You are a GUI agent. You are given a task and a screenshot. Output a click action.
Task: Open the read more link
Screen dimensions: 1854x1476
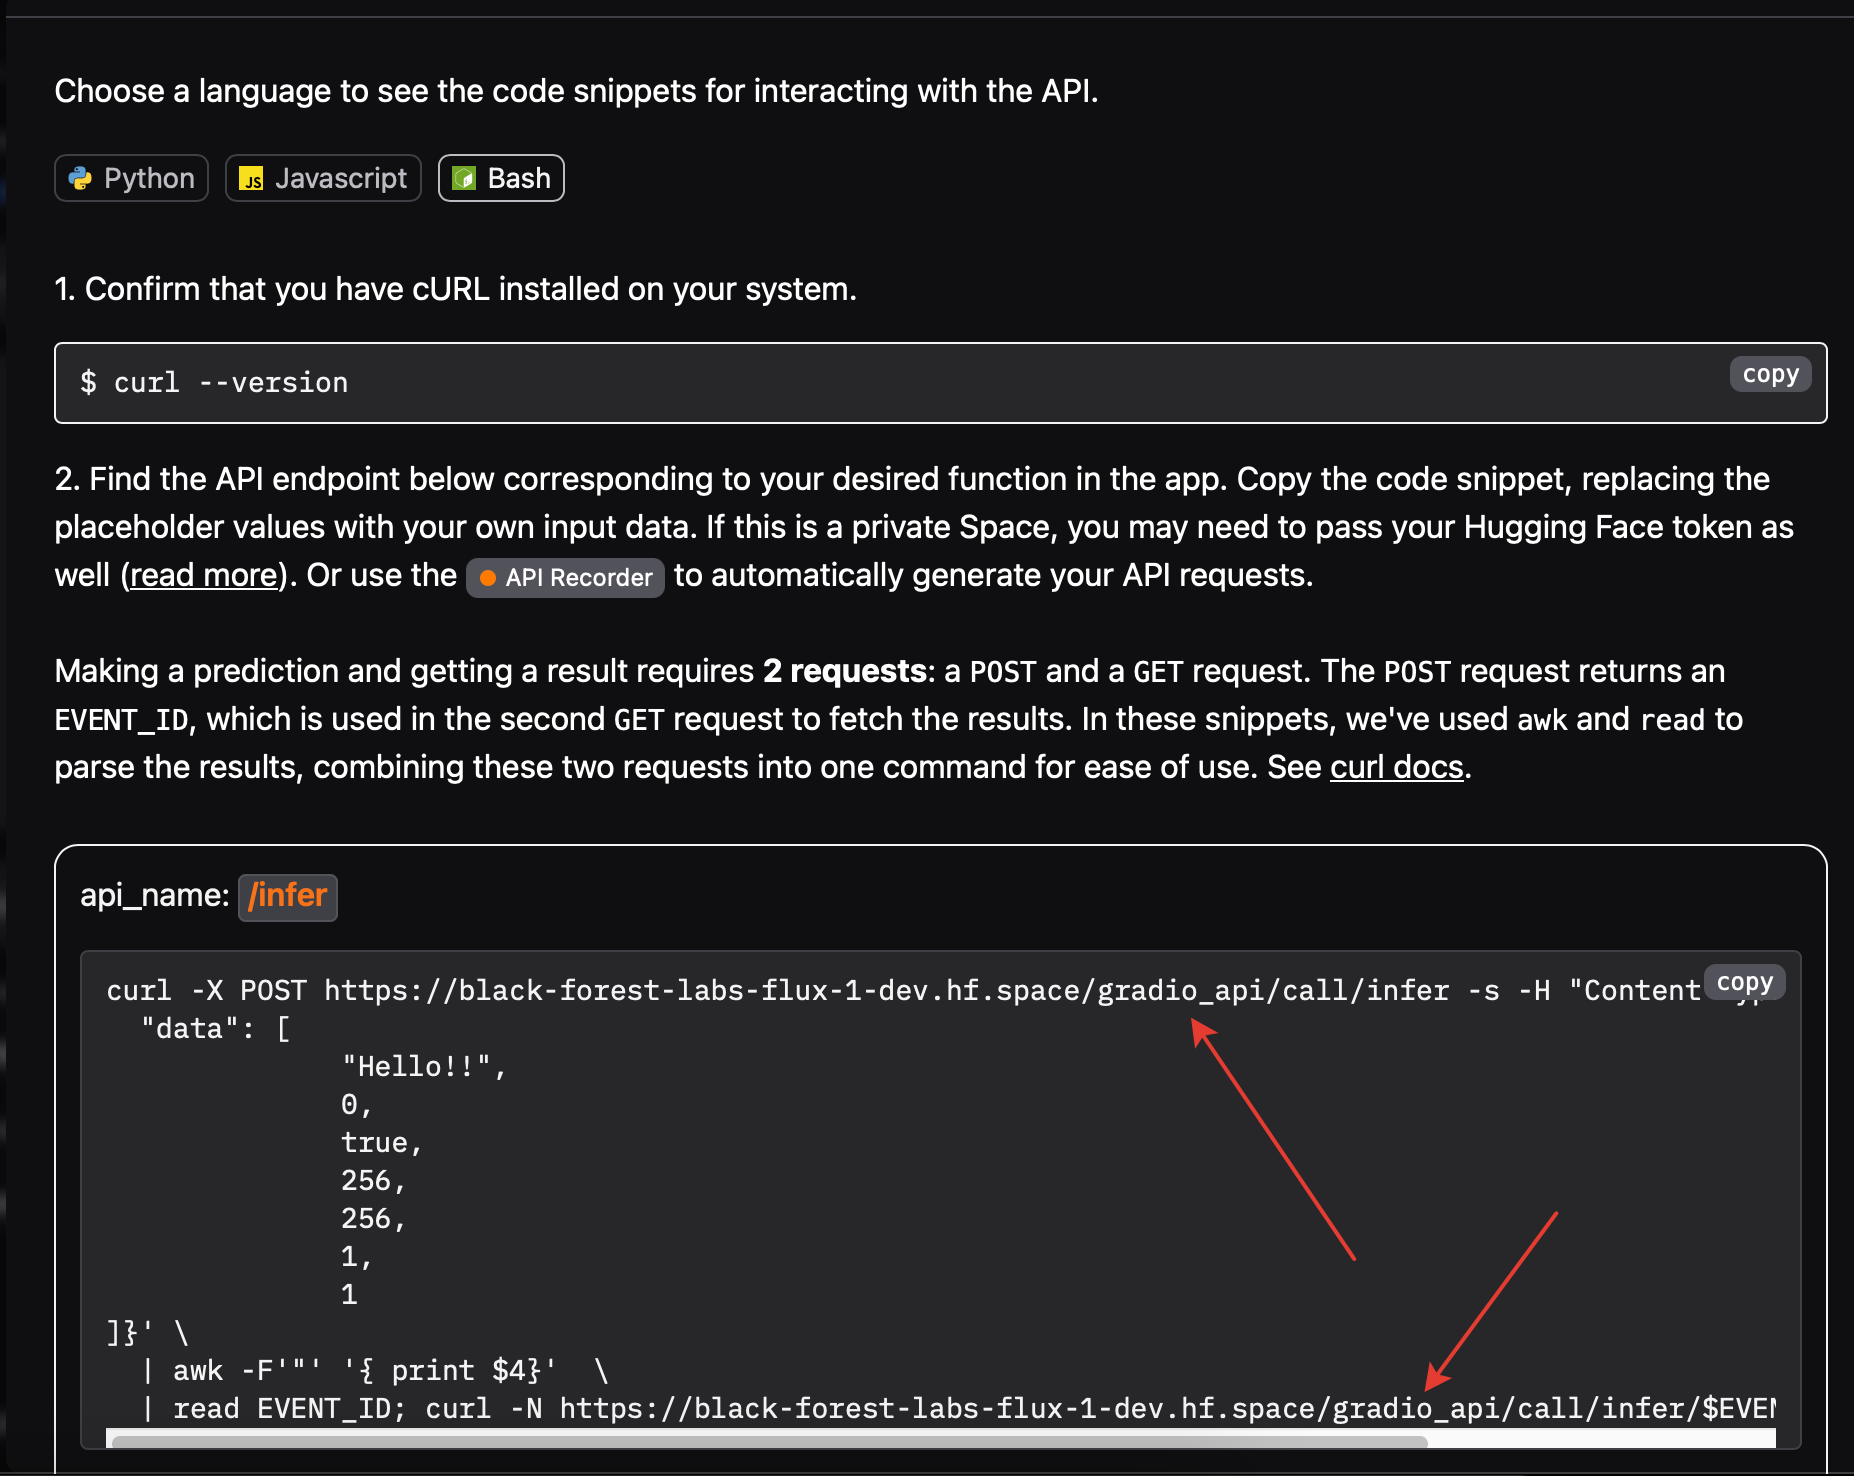tap(204, 575)
